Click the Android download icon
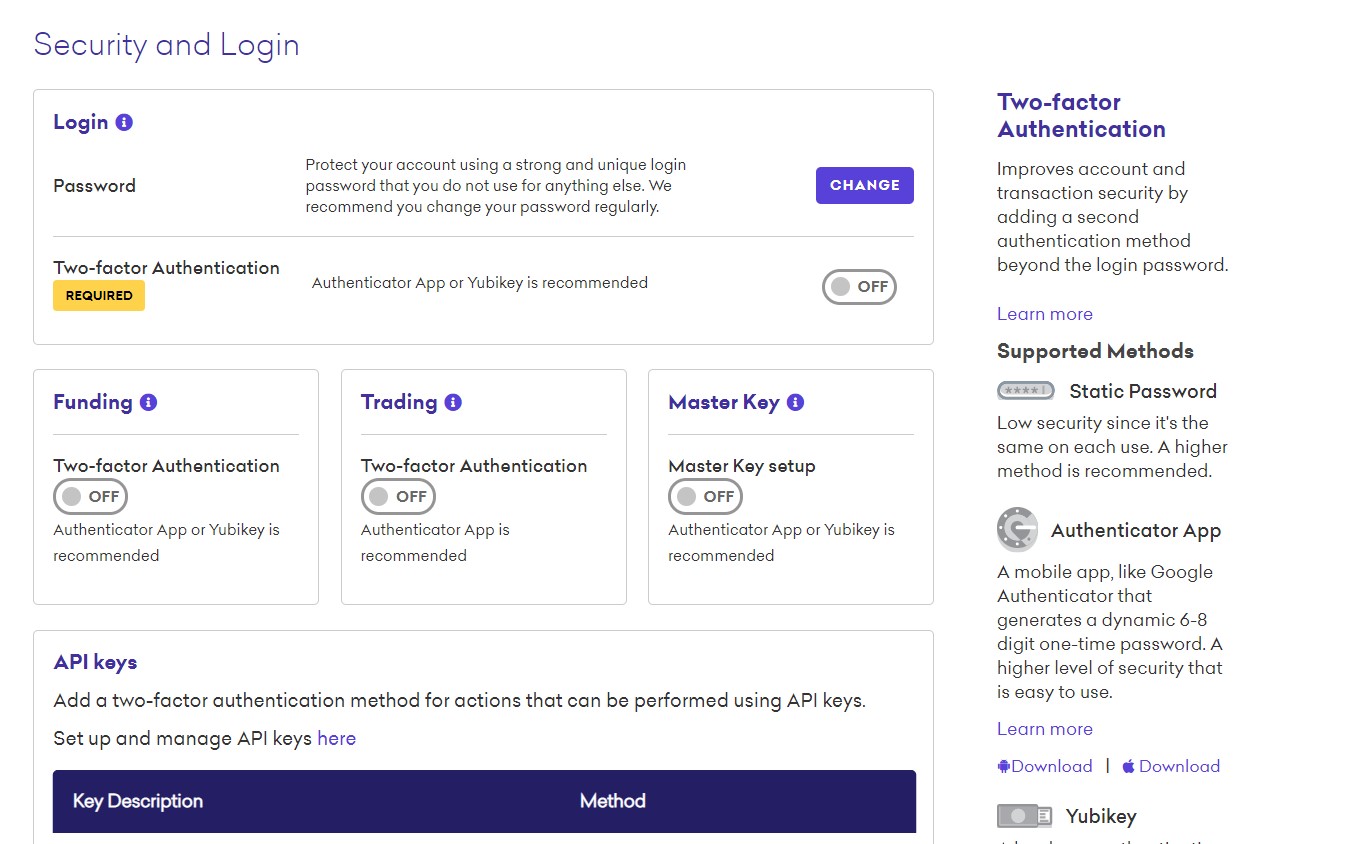Screen dimensions: 1367x844 pyautogui.click(x=1002, y=765)
